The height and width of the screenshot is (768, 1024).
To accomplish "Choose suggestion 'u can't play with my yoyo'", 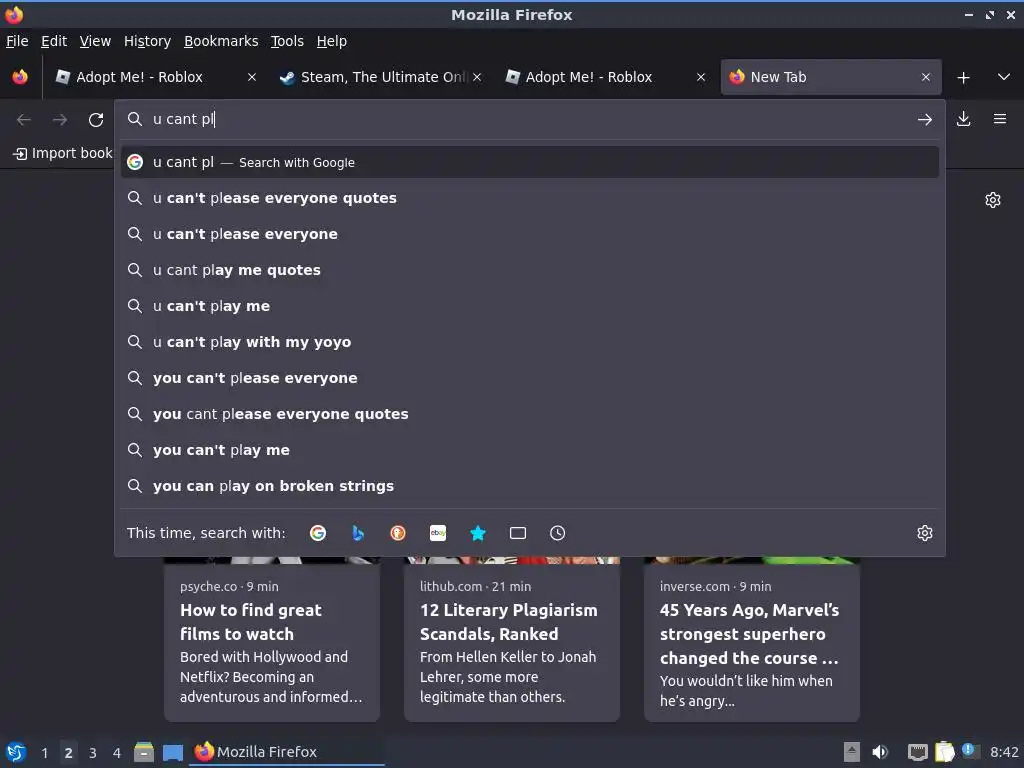I will coord(530,342).
